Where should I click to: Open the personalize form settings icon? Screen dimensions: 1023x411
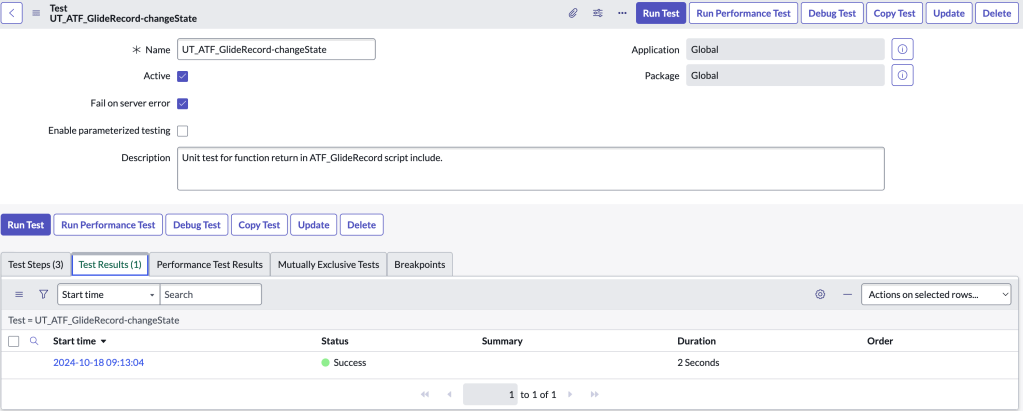click(x=598, y=13)
